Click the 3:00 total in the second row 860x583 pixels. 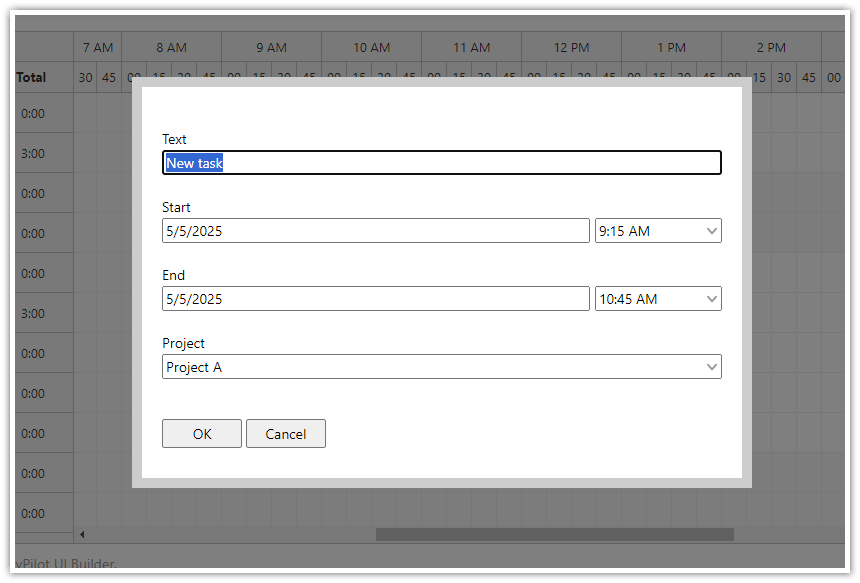32,153
